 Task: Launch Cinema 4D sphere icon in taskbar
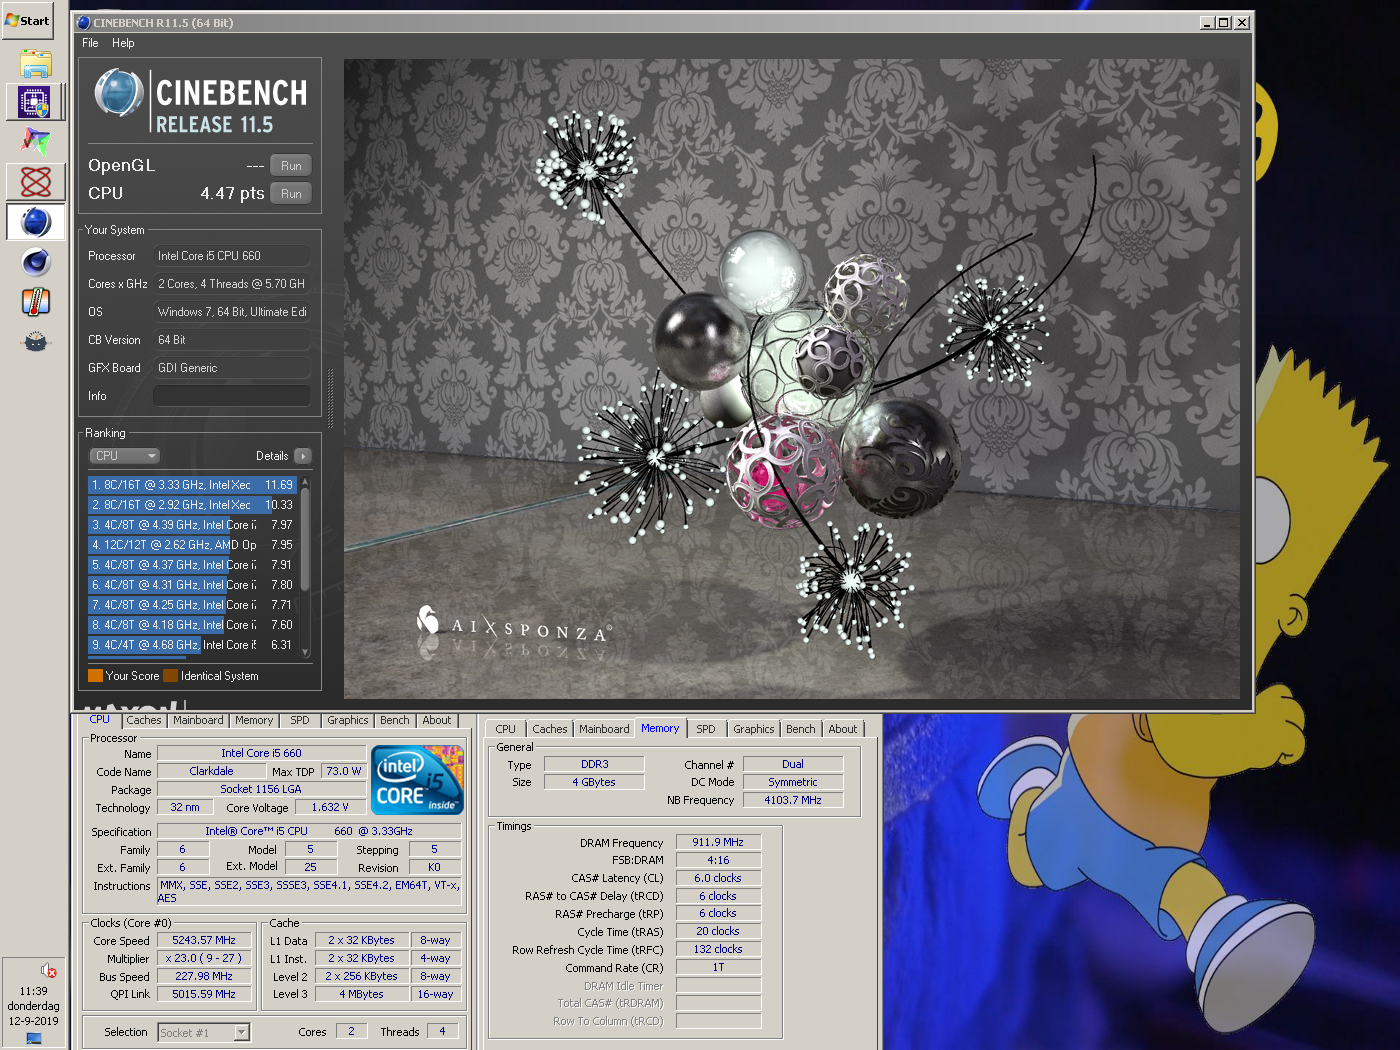click(x=36, y=262)
